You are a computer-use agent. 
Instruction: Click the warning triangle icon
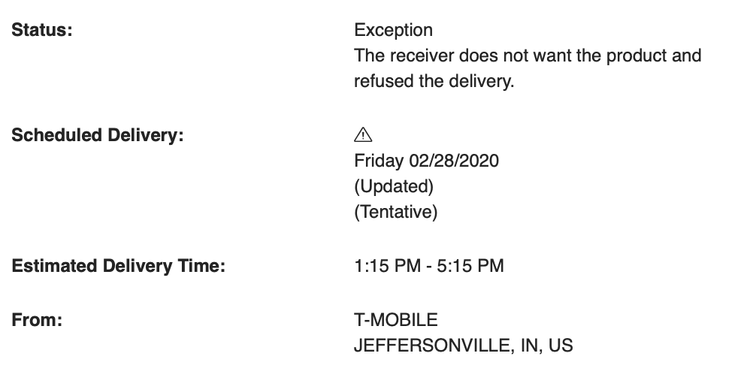(x=363, y=135)
